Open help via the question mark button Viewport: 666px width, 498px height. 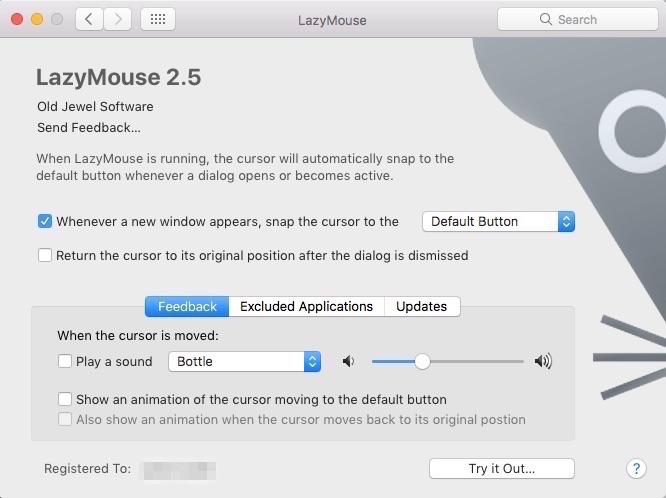point(636,469)
